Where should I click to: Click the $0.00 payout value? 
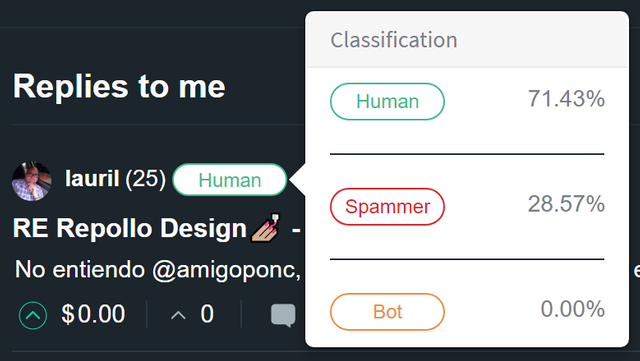(x=93, y=314)
